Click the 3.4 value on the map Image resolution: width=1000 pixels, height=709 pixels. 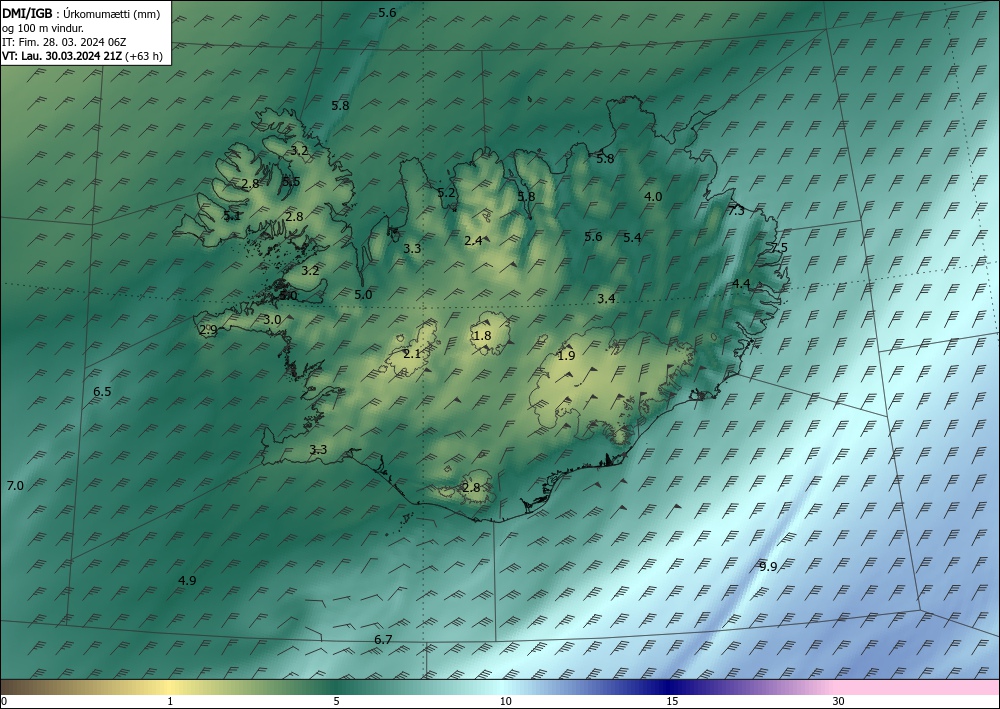pyautogui.click(x=606, y=298)
